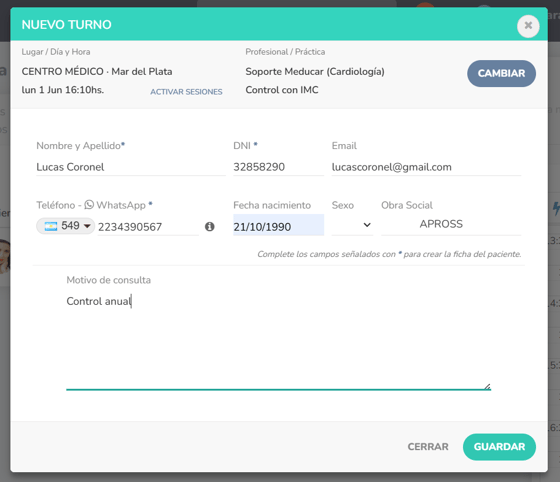Focus the Nombre y Apellido field
This screenshot has height=482, width=560.
tap(131, 167)
